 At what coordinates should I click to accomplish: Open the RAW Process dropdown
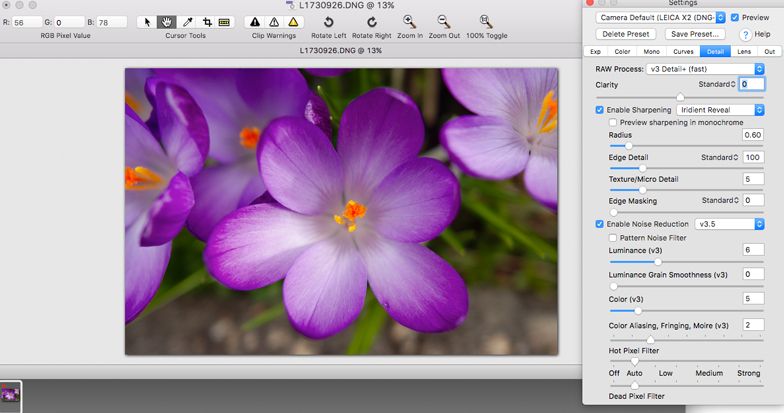coord(705,69)
